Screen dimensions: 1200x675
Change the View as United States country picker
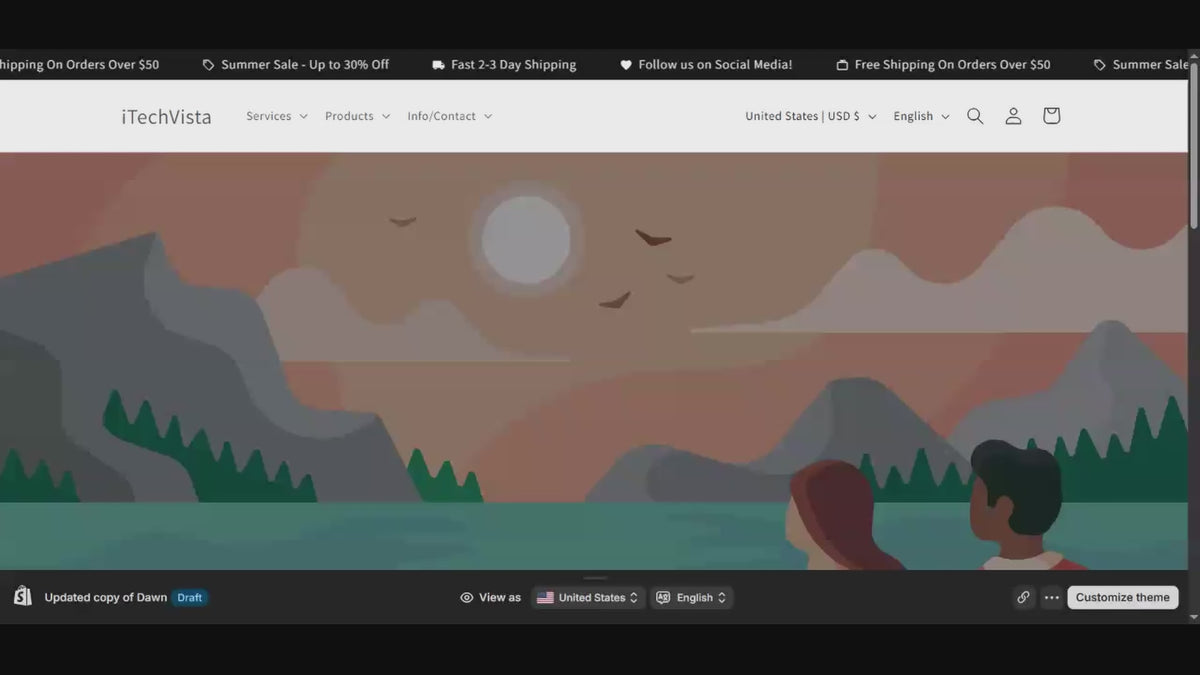coord(588,597)
